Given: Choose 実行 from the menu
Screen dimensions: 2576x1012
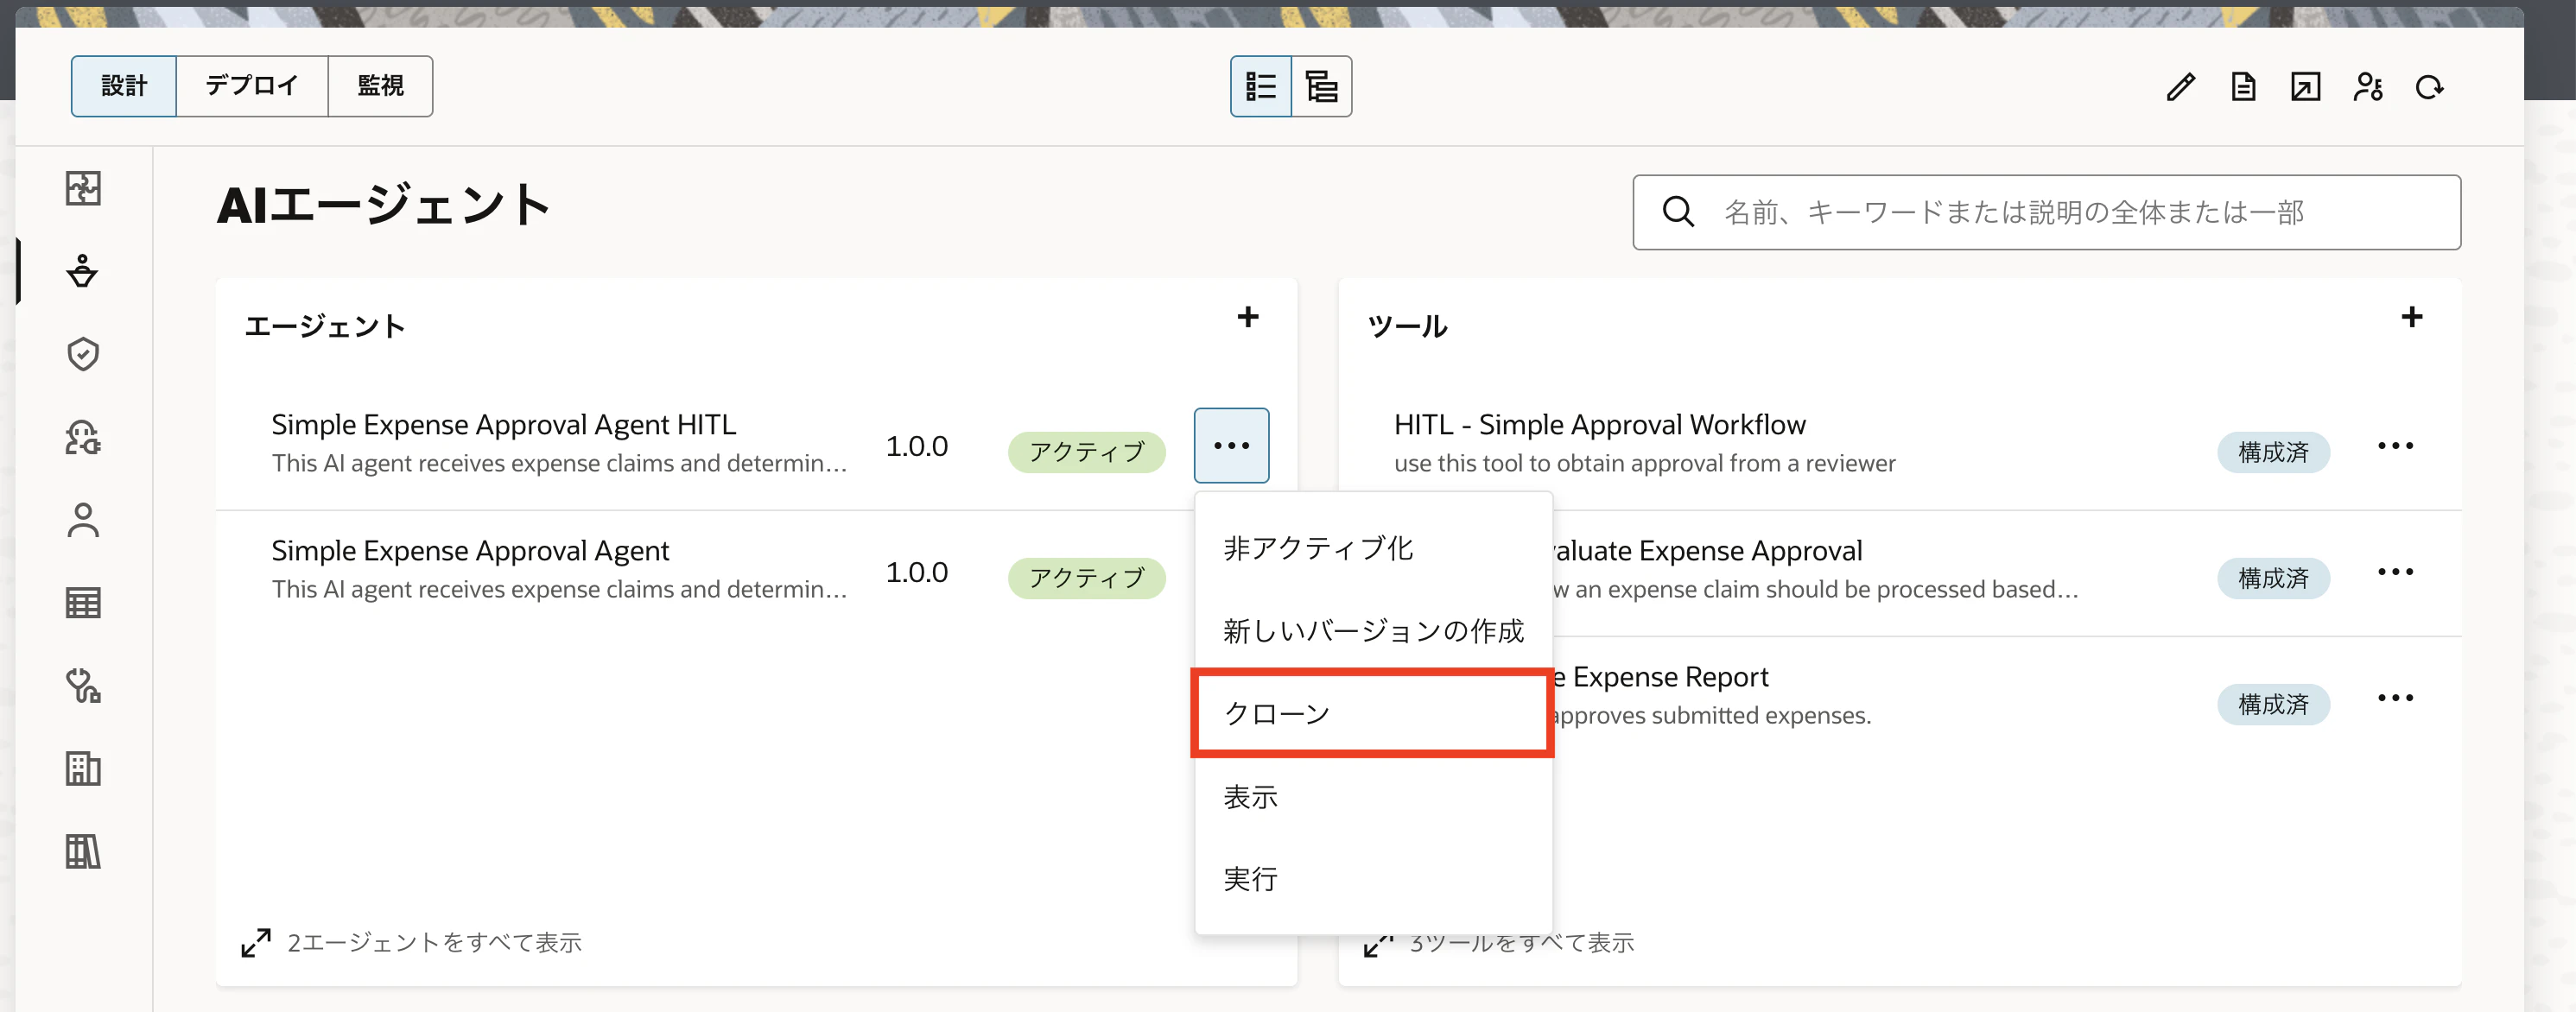Looking at the screenshot, I should [1374, 879].
